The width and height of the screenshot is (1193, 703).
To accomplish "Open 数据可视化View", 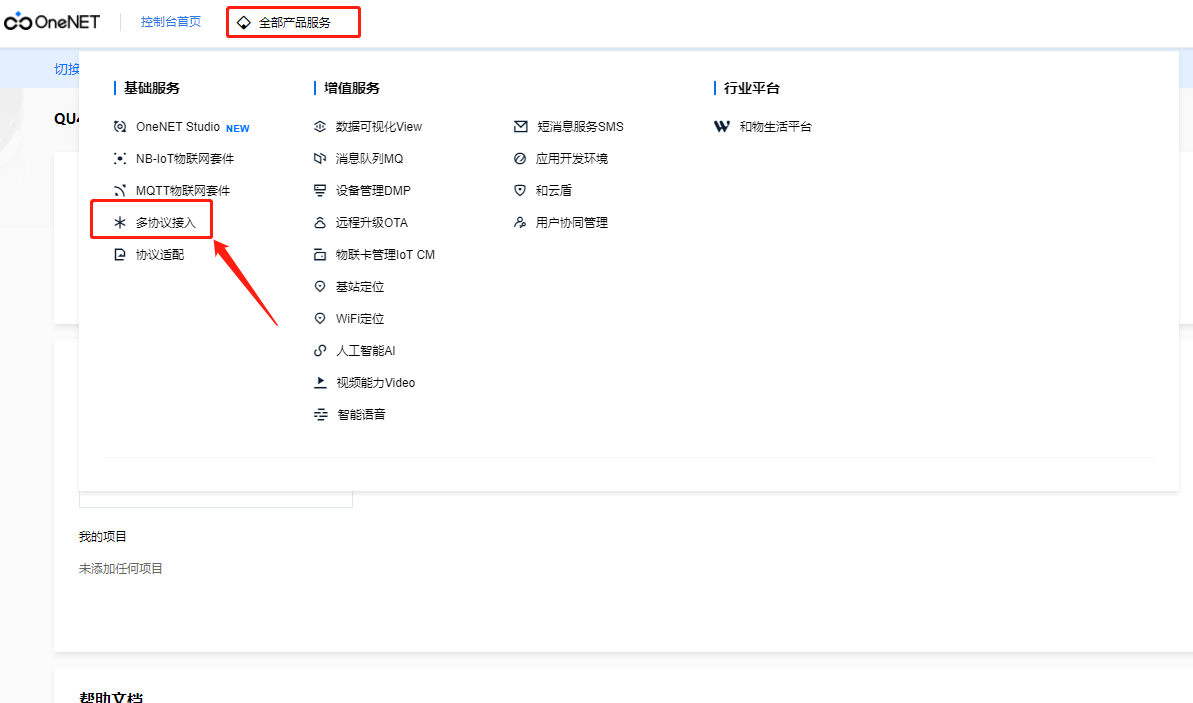I will pyautogui.click(x=379, y=127).
